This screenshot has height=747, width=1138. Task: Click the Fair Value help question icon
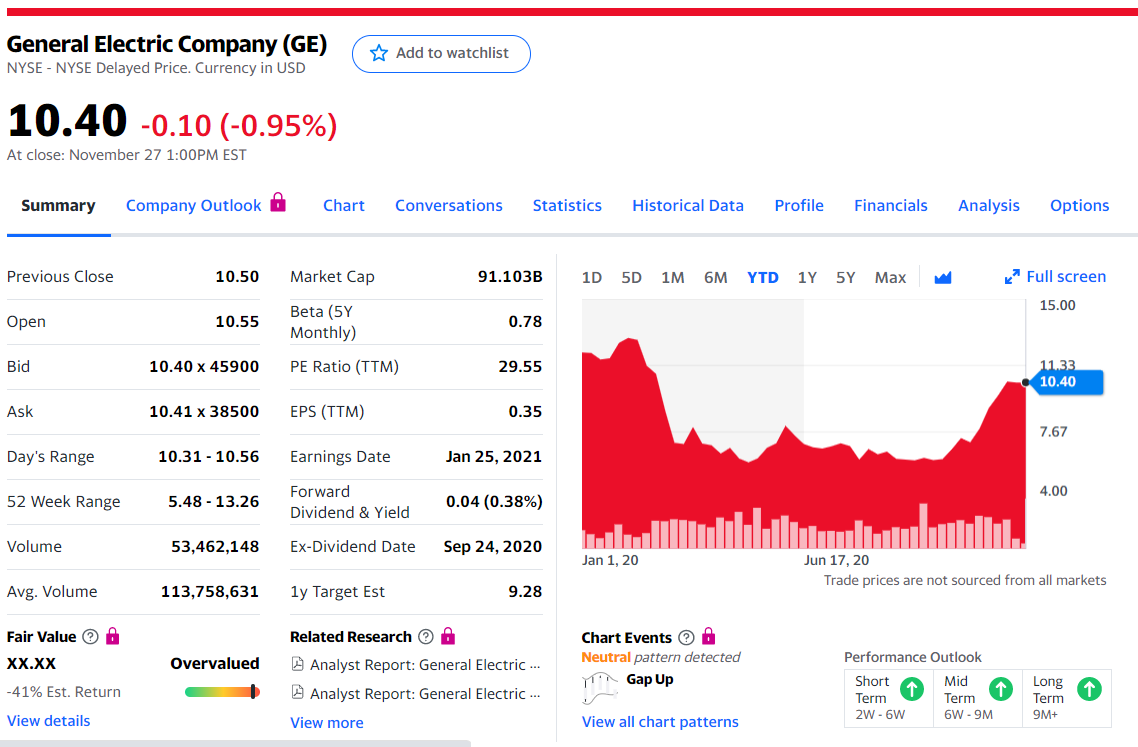pos(90,636)
